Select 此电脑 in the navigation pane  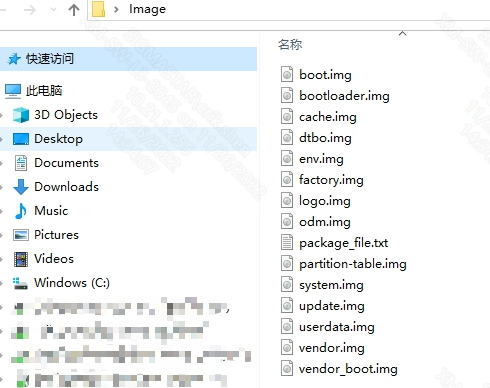pos(44,91)
